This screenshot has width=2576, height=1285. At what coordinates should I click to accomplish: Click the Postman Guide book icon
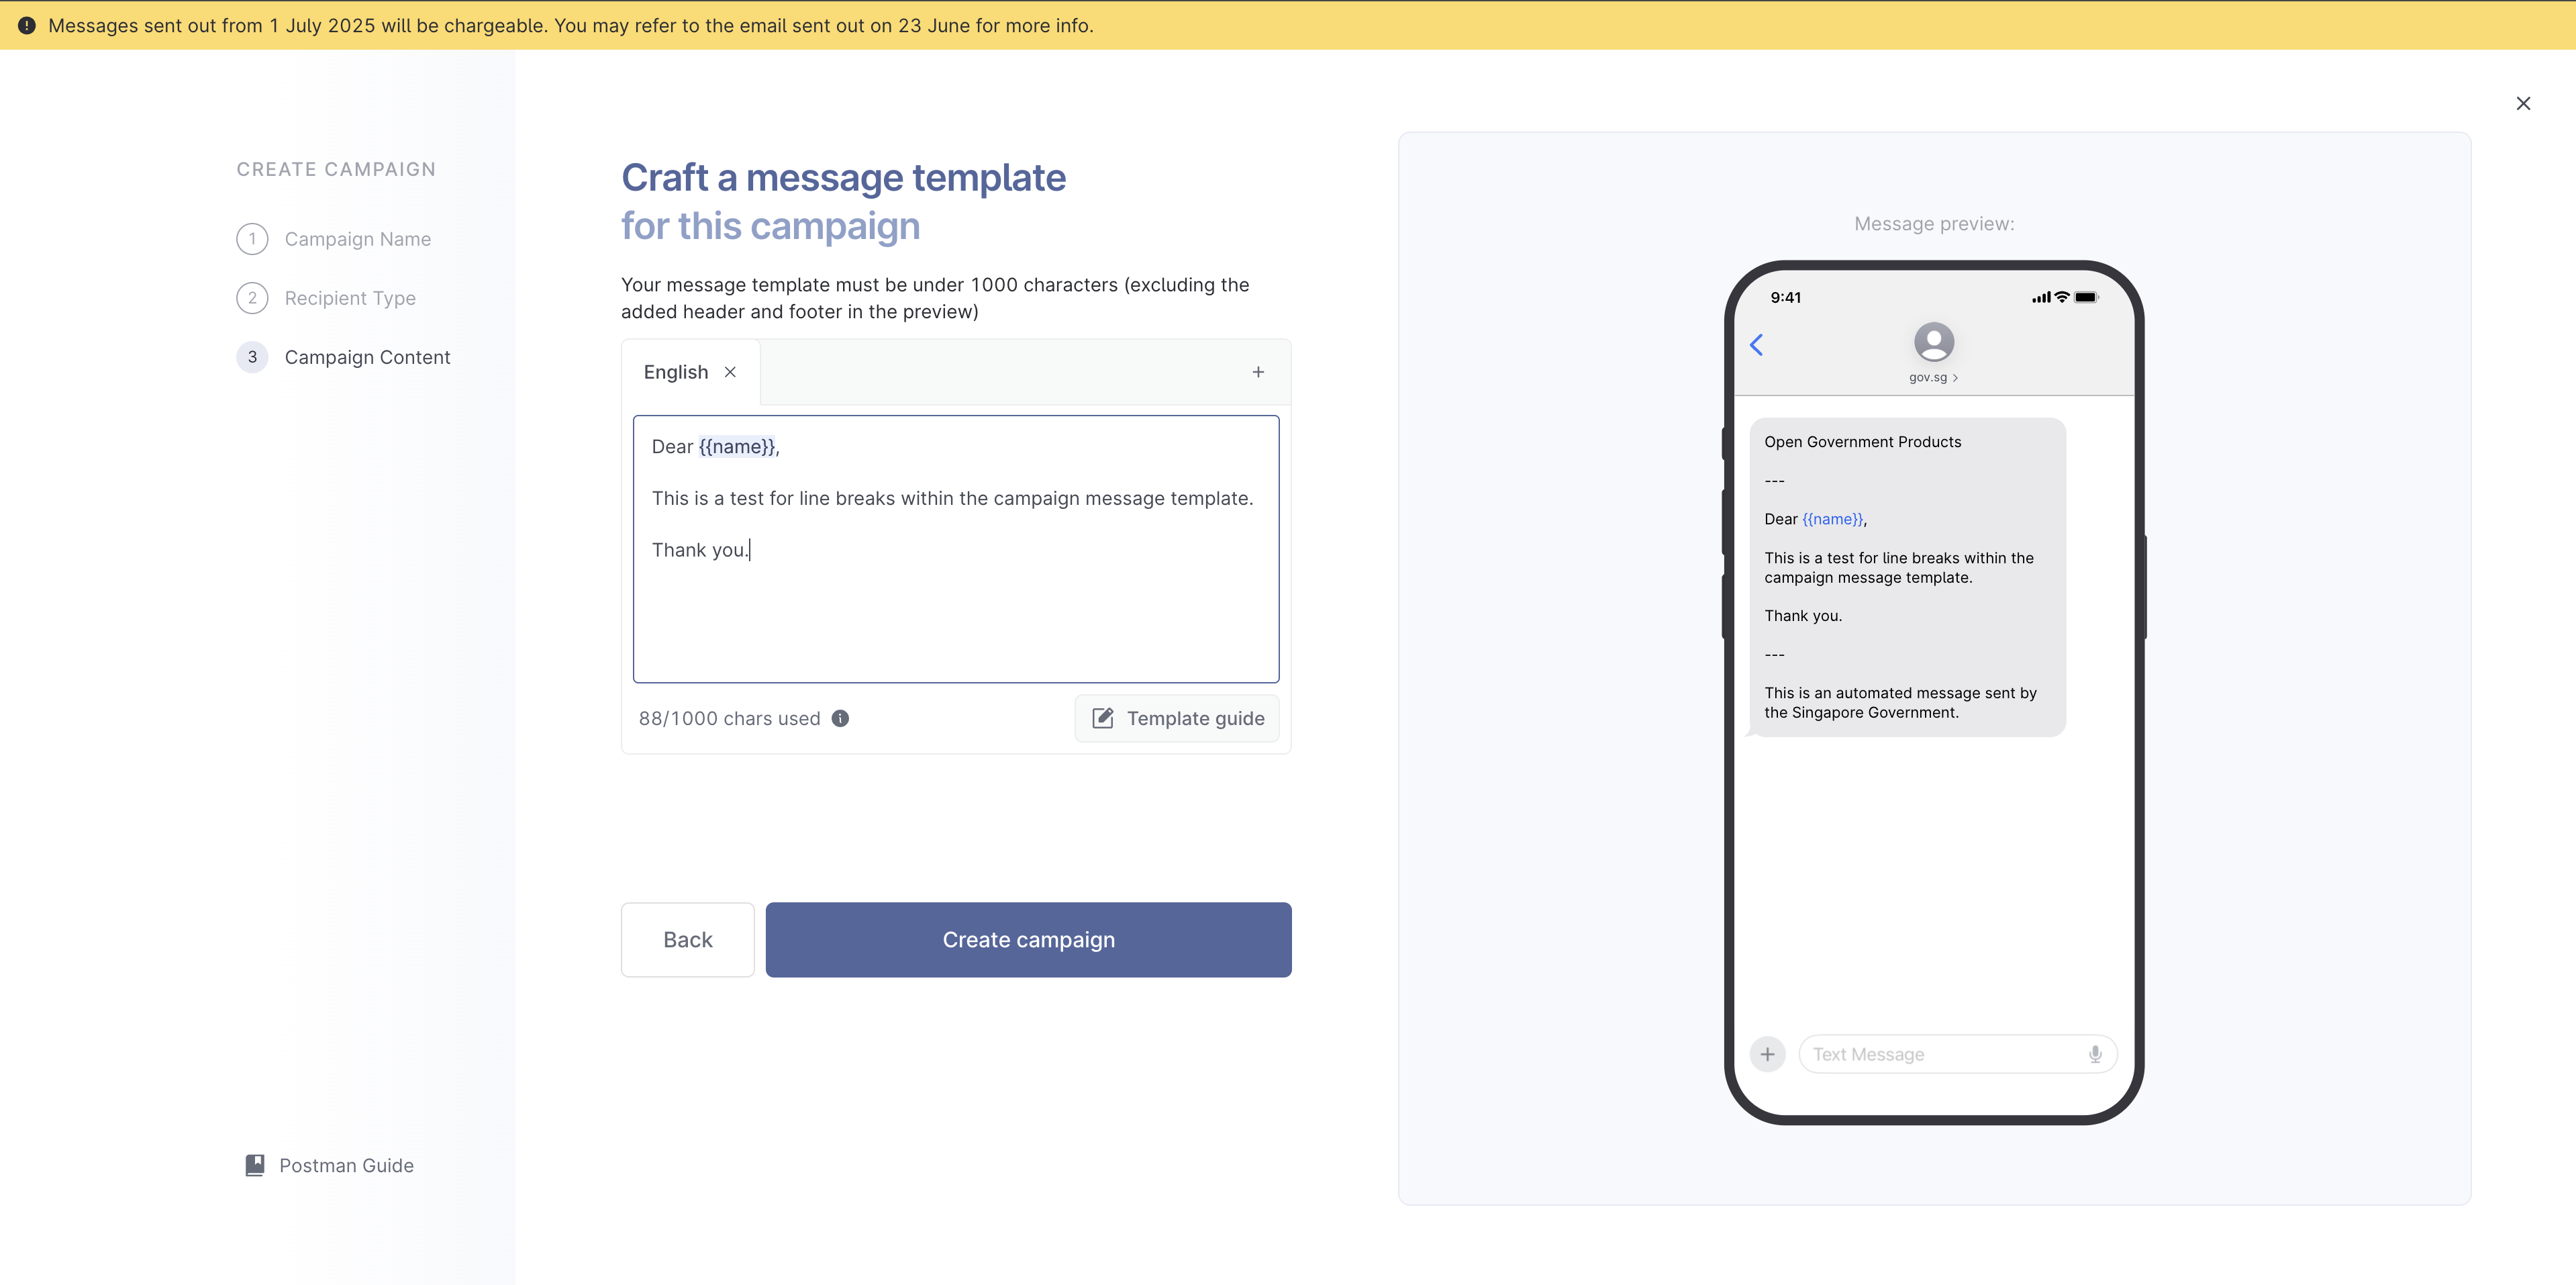point(255,1165)
